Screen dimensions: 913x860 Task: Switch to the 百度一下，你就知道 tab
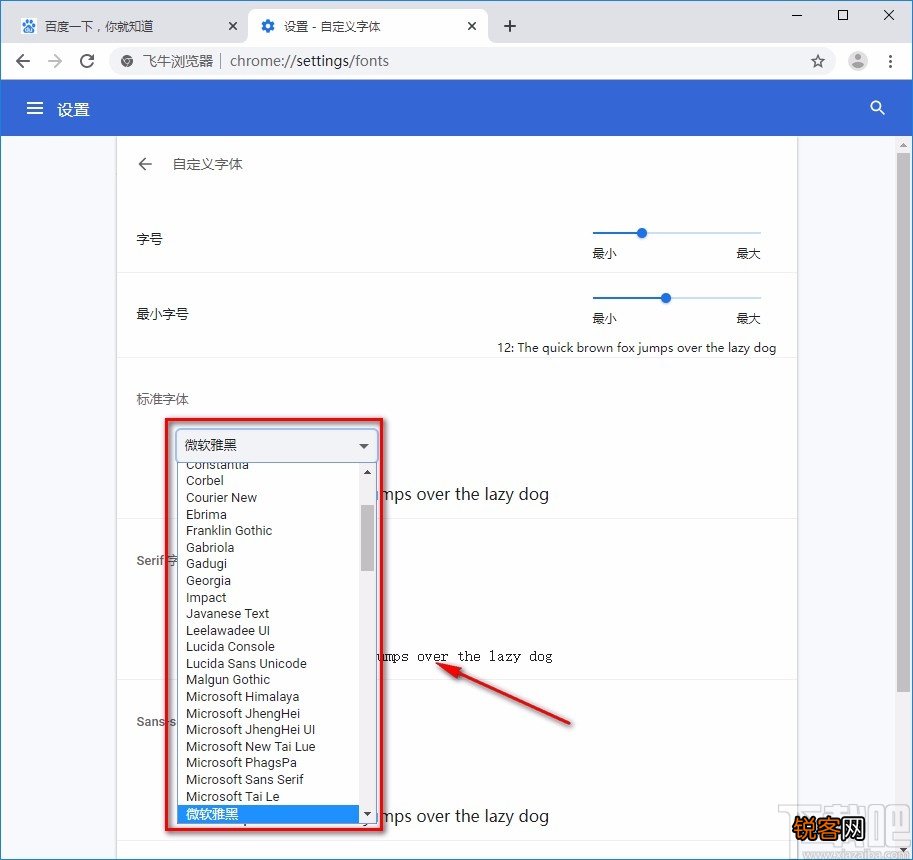click(x=128, y=26)
